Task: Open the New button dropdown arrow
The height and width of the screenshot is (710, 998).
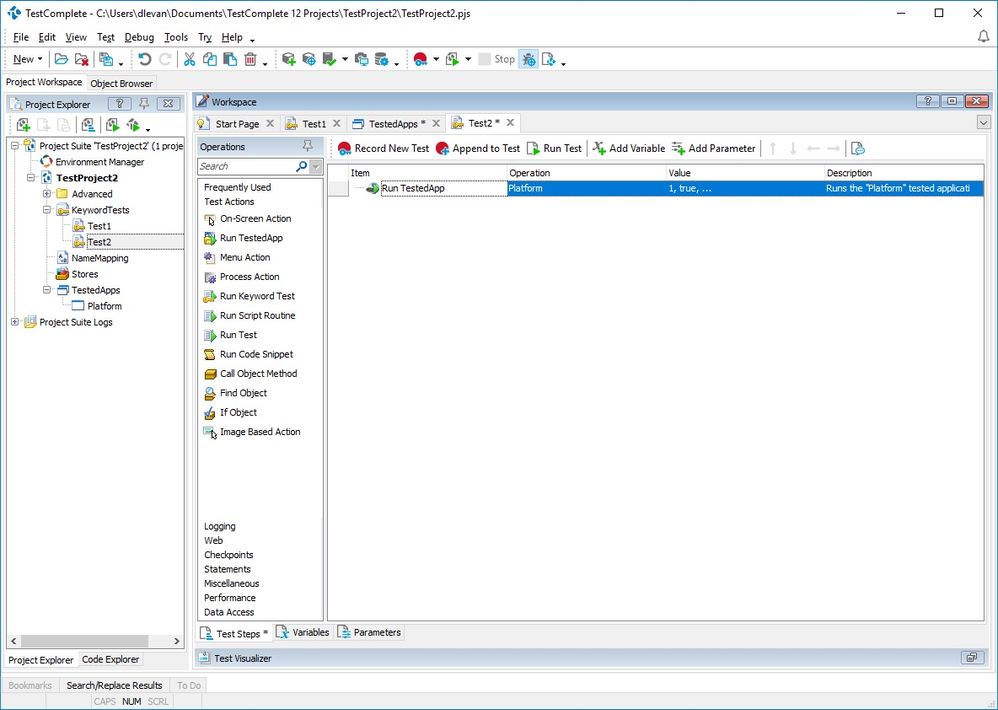Action: click(x=39, y=60)
